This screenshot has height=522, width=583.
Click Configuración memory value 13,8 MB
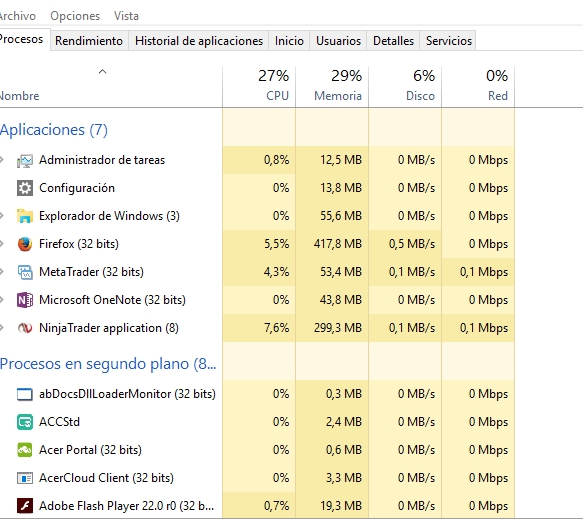pos(341,188)
